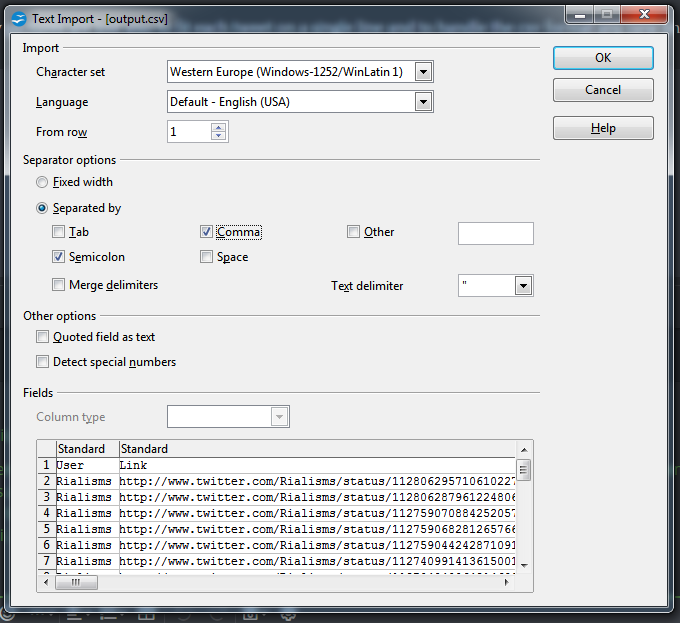Enable the Other separator checkbox
This screenshot has width=680, height=623.
(353, 232)
